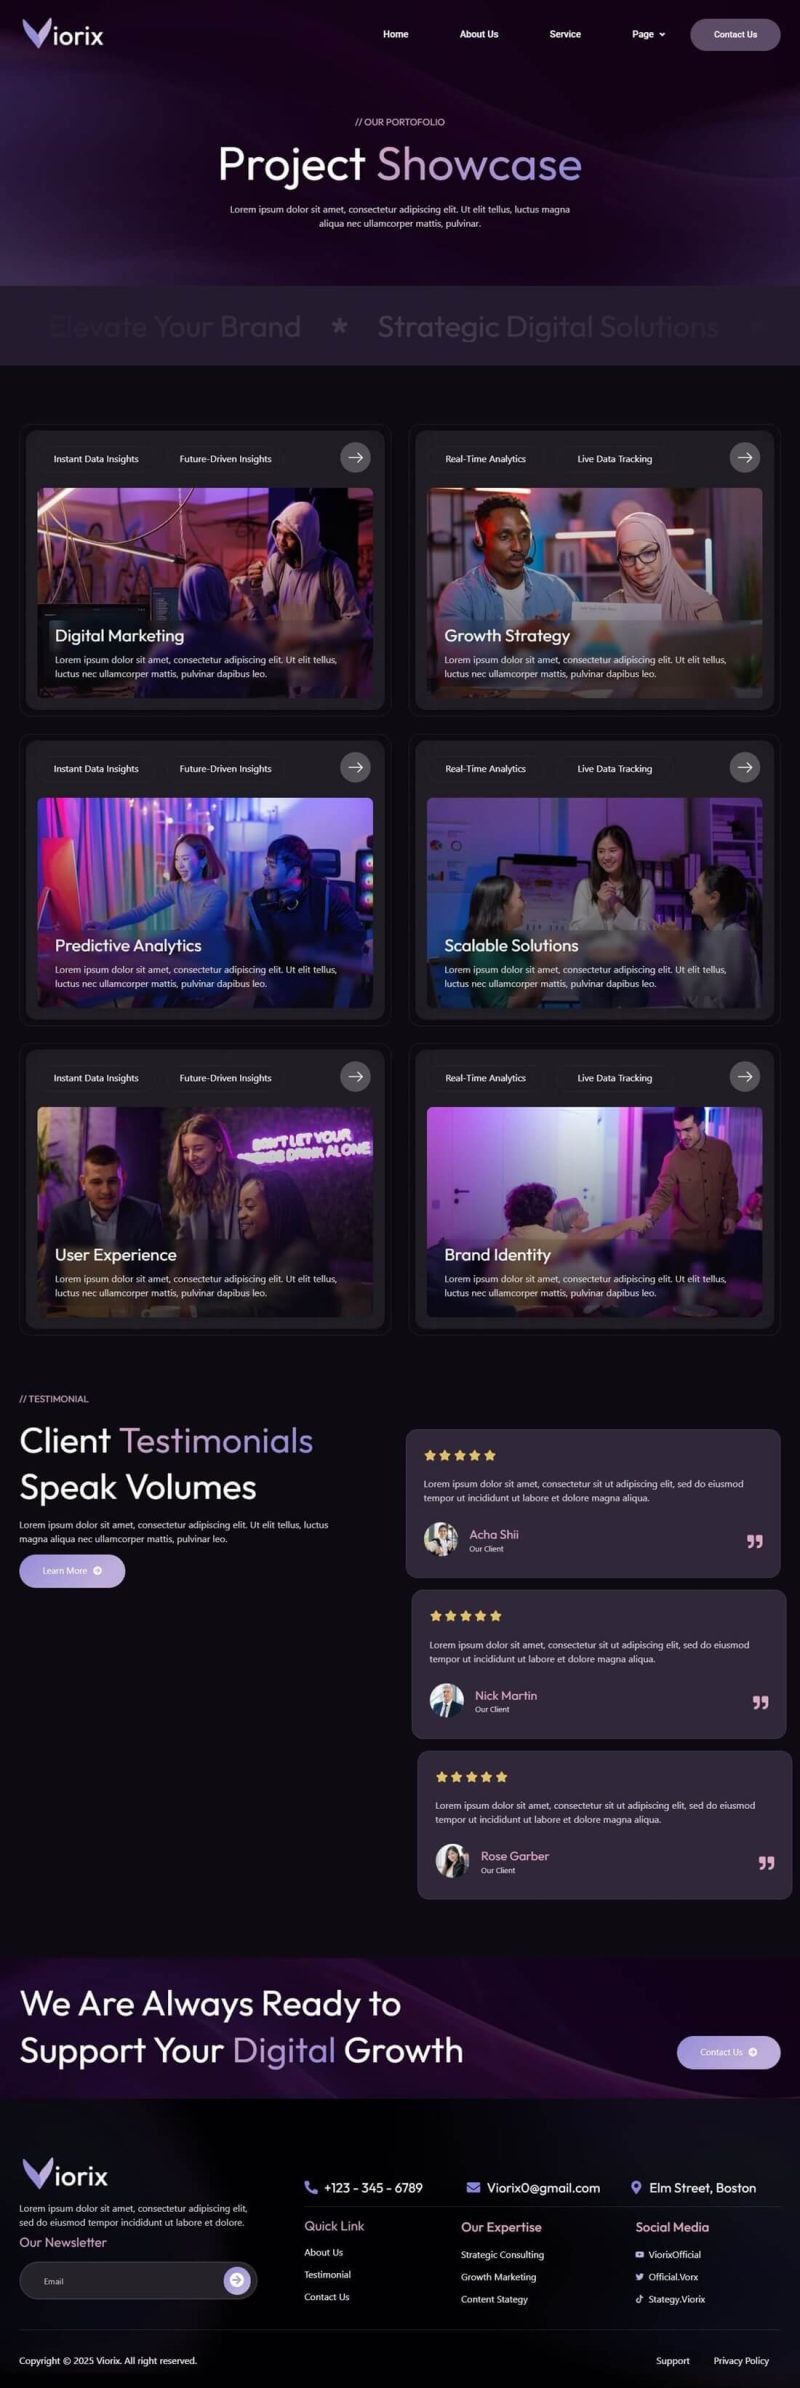
Task: Open the Scalable Solutions project image
Action: click(594, 880)
